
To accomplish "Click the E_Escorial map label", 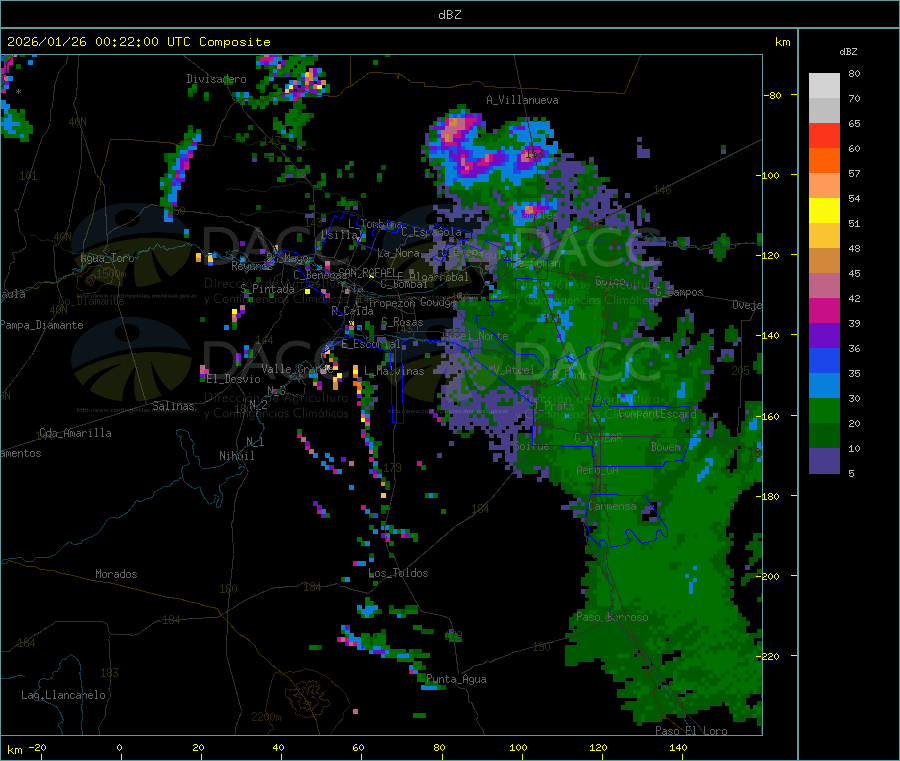I will (371, 344).
